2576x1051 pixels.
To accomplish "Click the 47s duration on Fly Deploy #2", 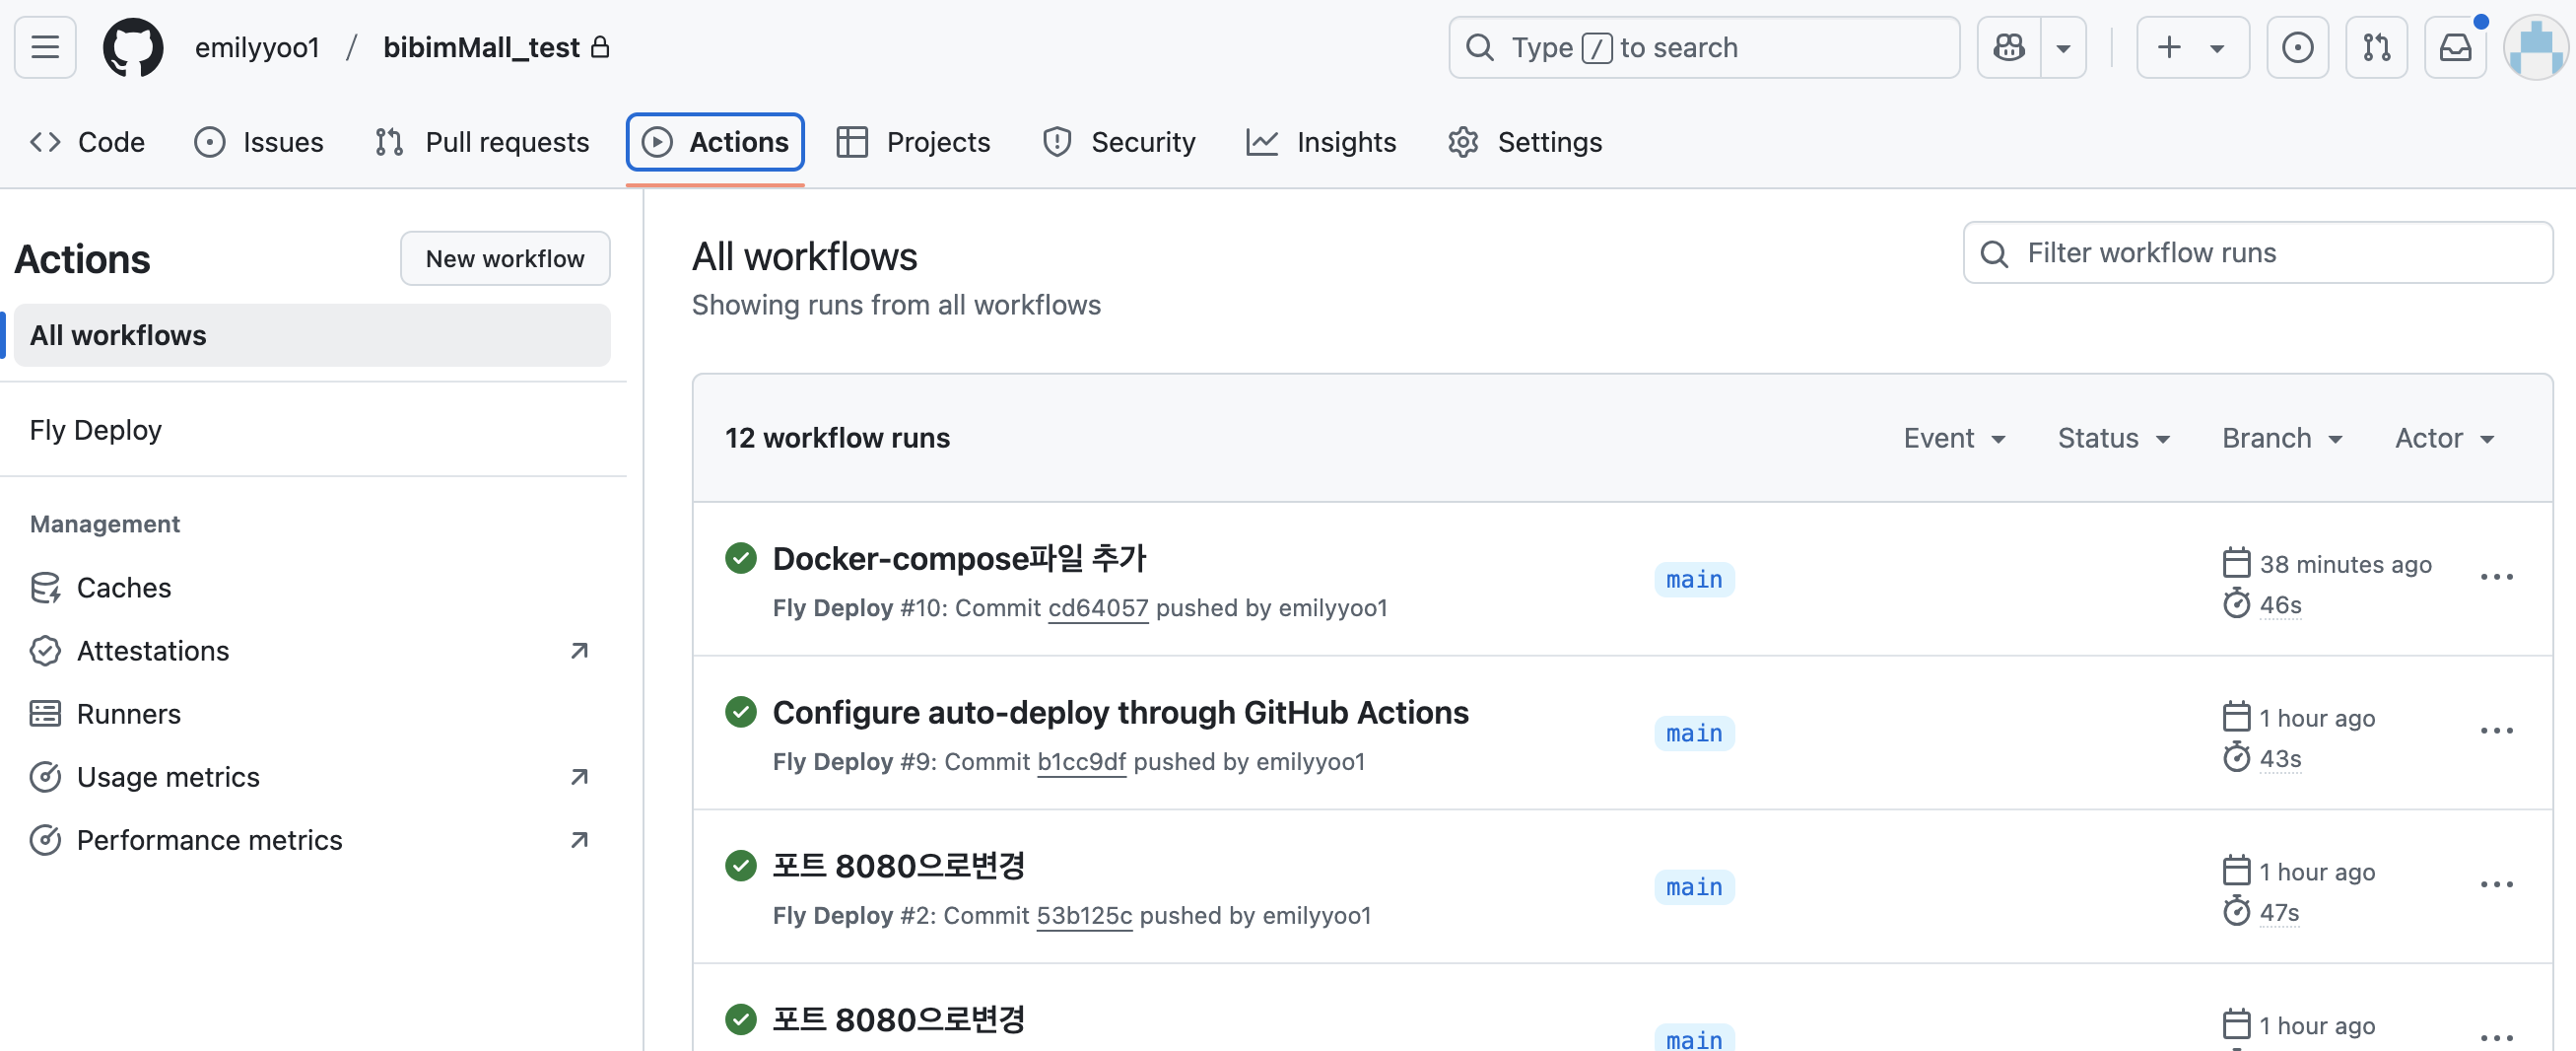I will tap(2279, 913).
